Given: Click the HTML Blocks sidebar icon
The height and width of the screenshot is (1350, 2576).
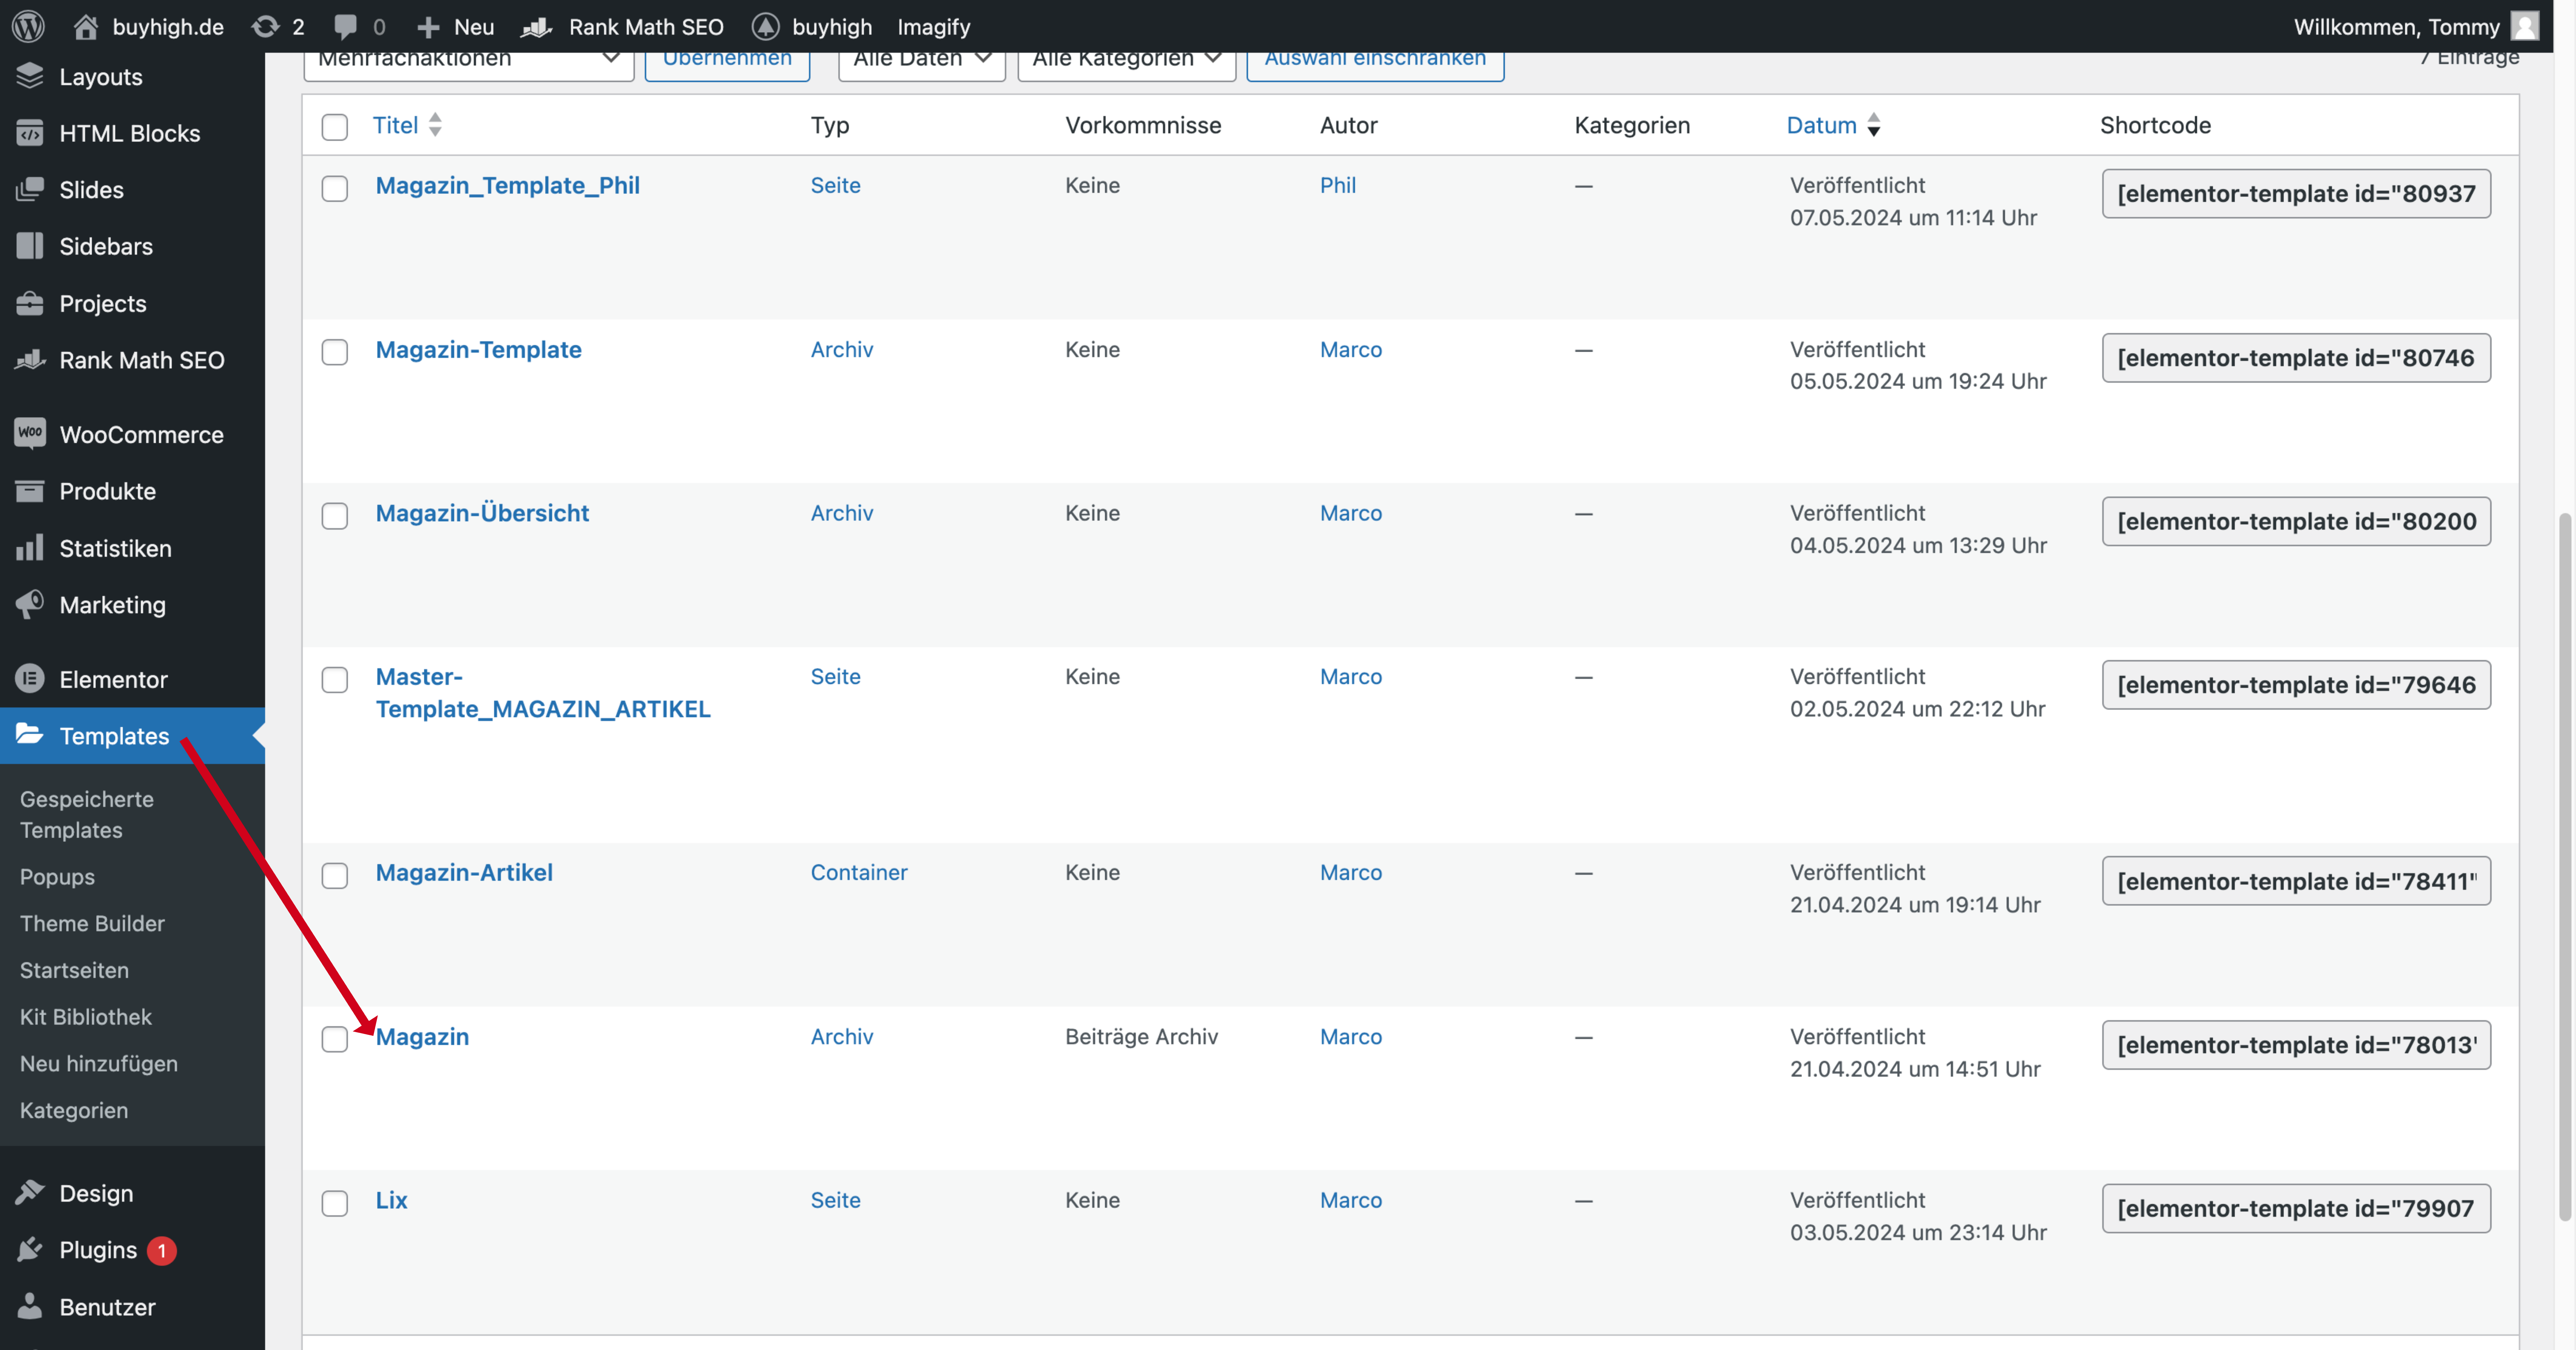Looking at the screenshot, I should point(30,133).
